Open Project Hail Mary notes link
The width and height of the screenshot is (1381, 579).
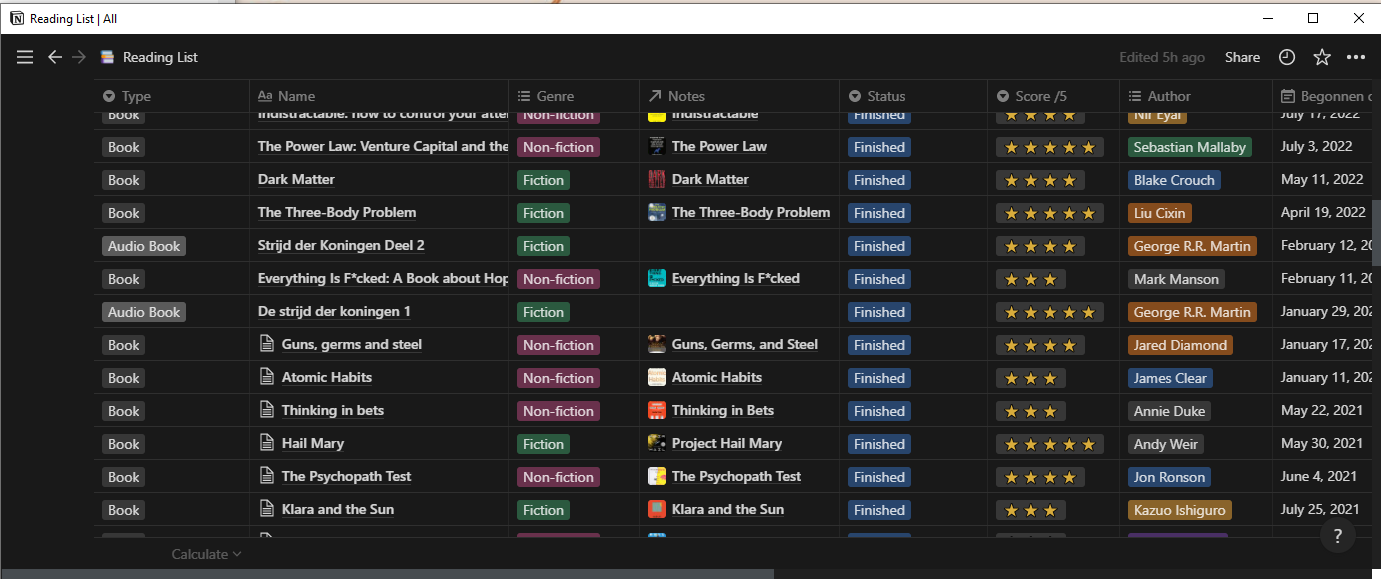[727, 443]
